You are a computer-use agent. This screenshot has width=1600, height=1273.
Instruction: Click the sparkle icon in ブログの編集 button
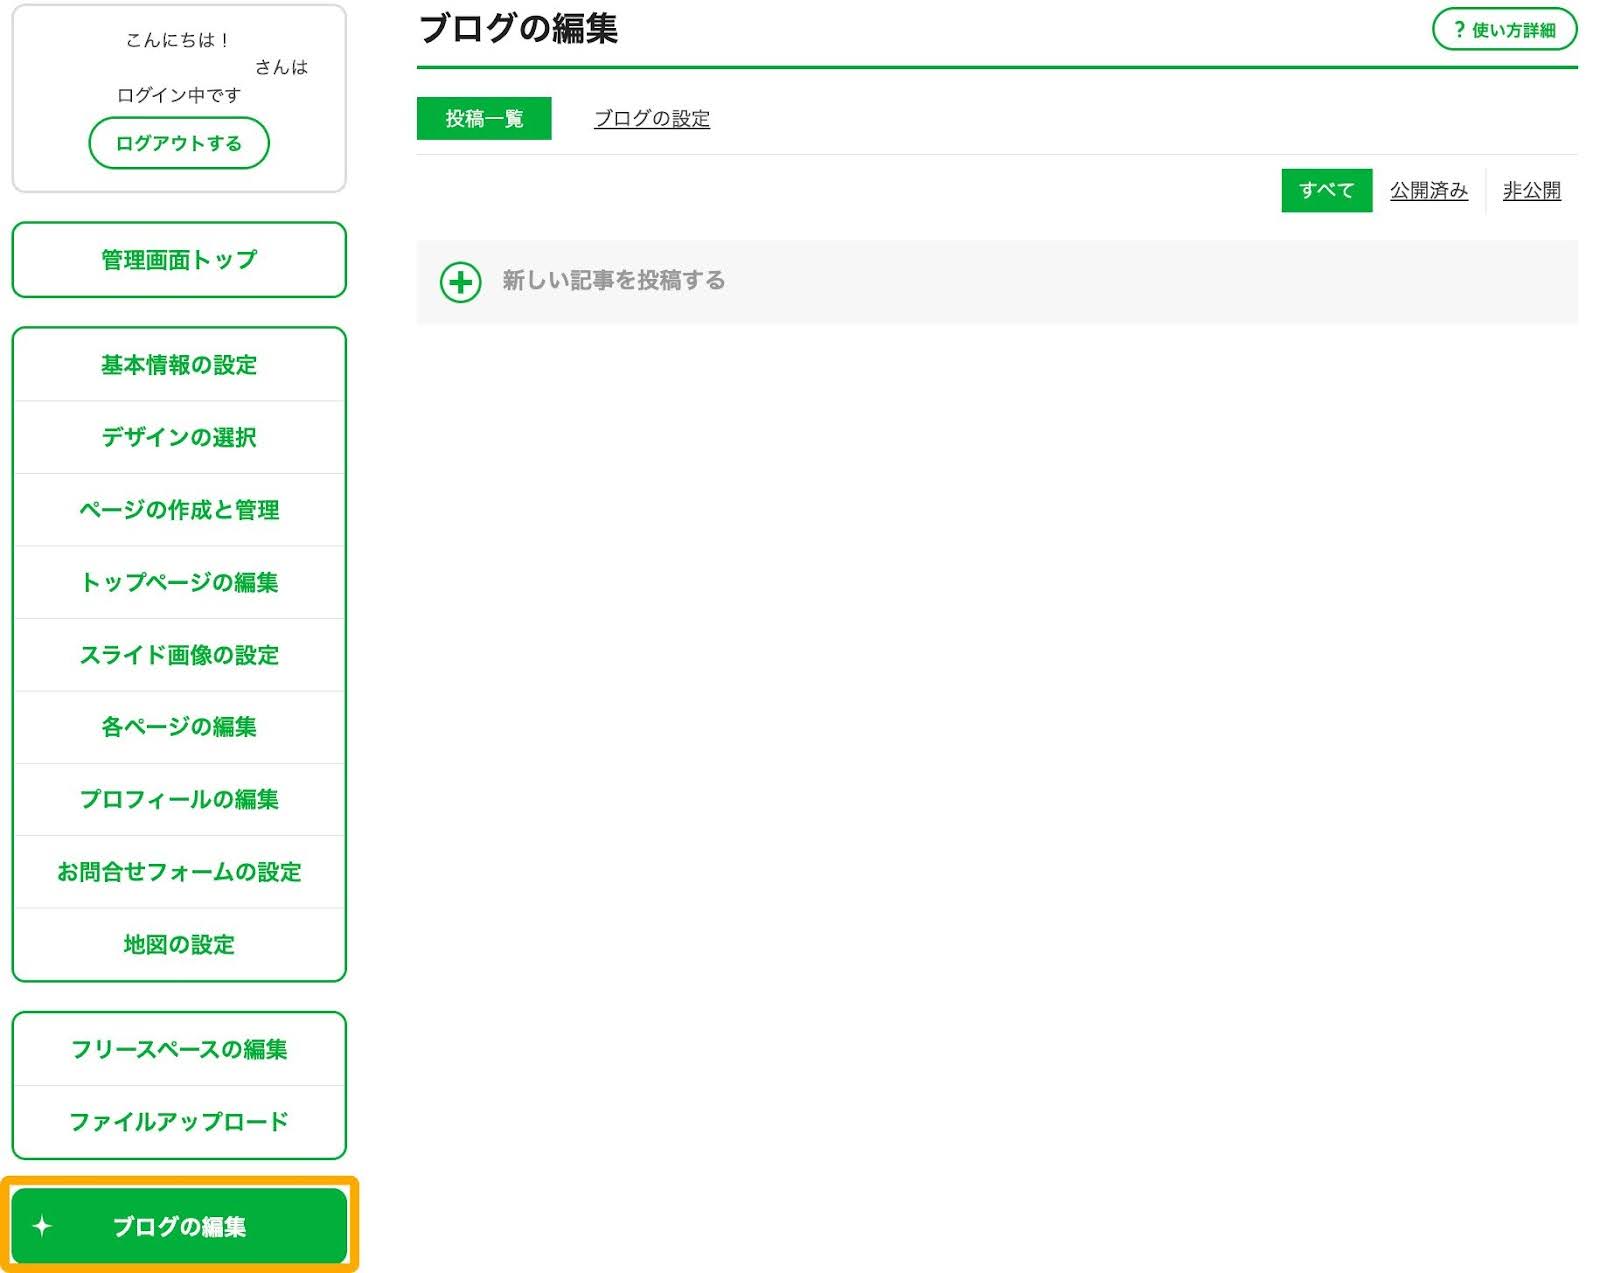tap(42, 1225)
